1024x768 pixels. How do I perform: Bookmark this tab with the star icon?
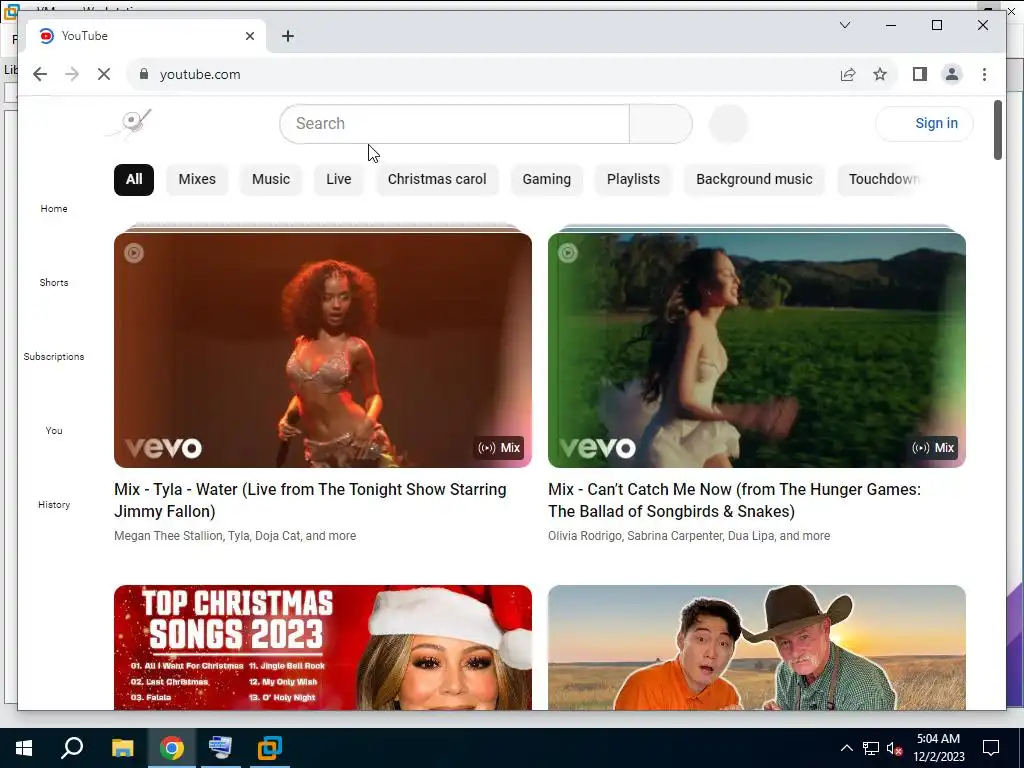click(880, 74)
